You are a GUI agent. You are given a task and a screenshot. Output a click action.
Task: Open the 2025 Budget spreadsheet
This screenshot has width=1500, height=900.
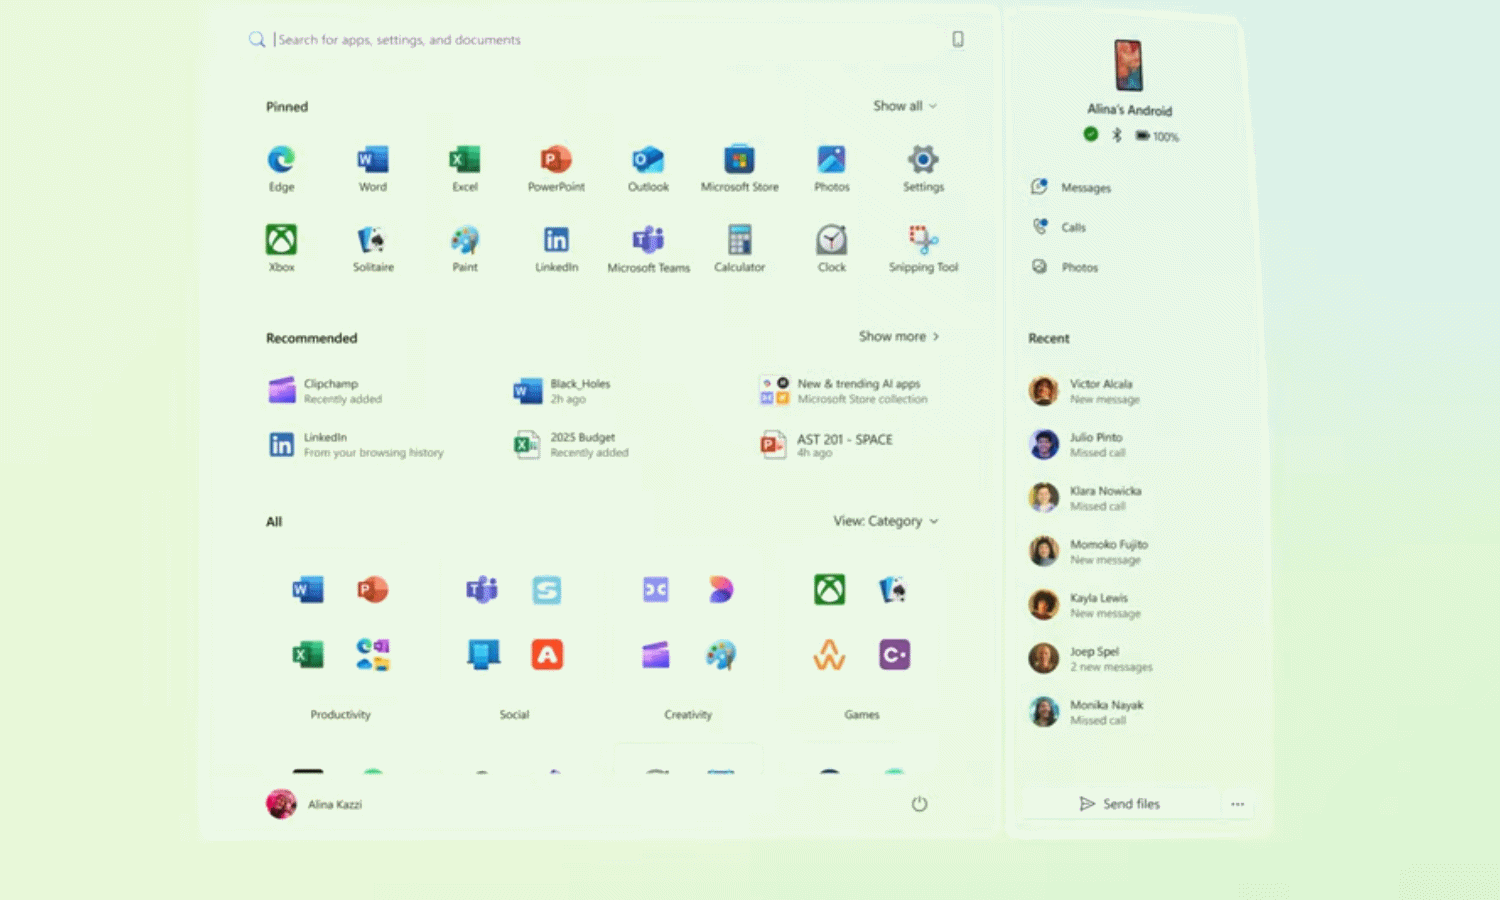tap(571, 445)
